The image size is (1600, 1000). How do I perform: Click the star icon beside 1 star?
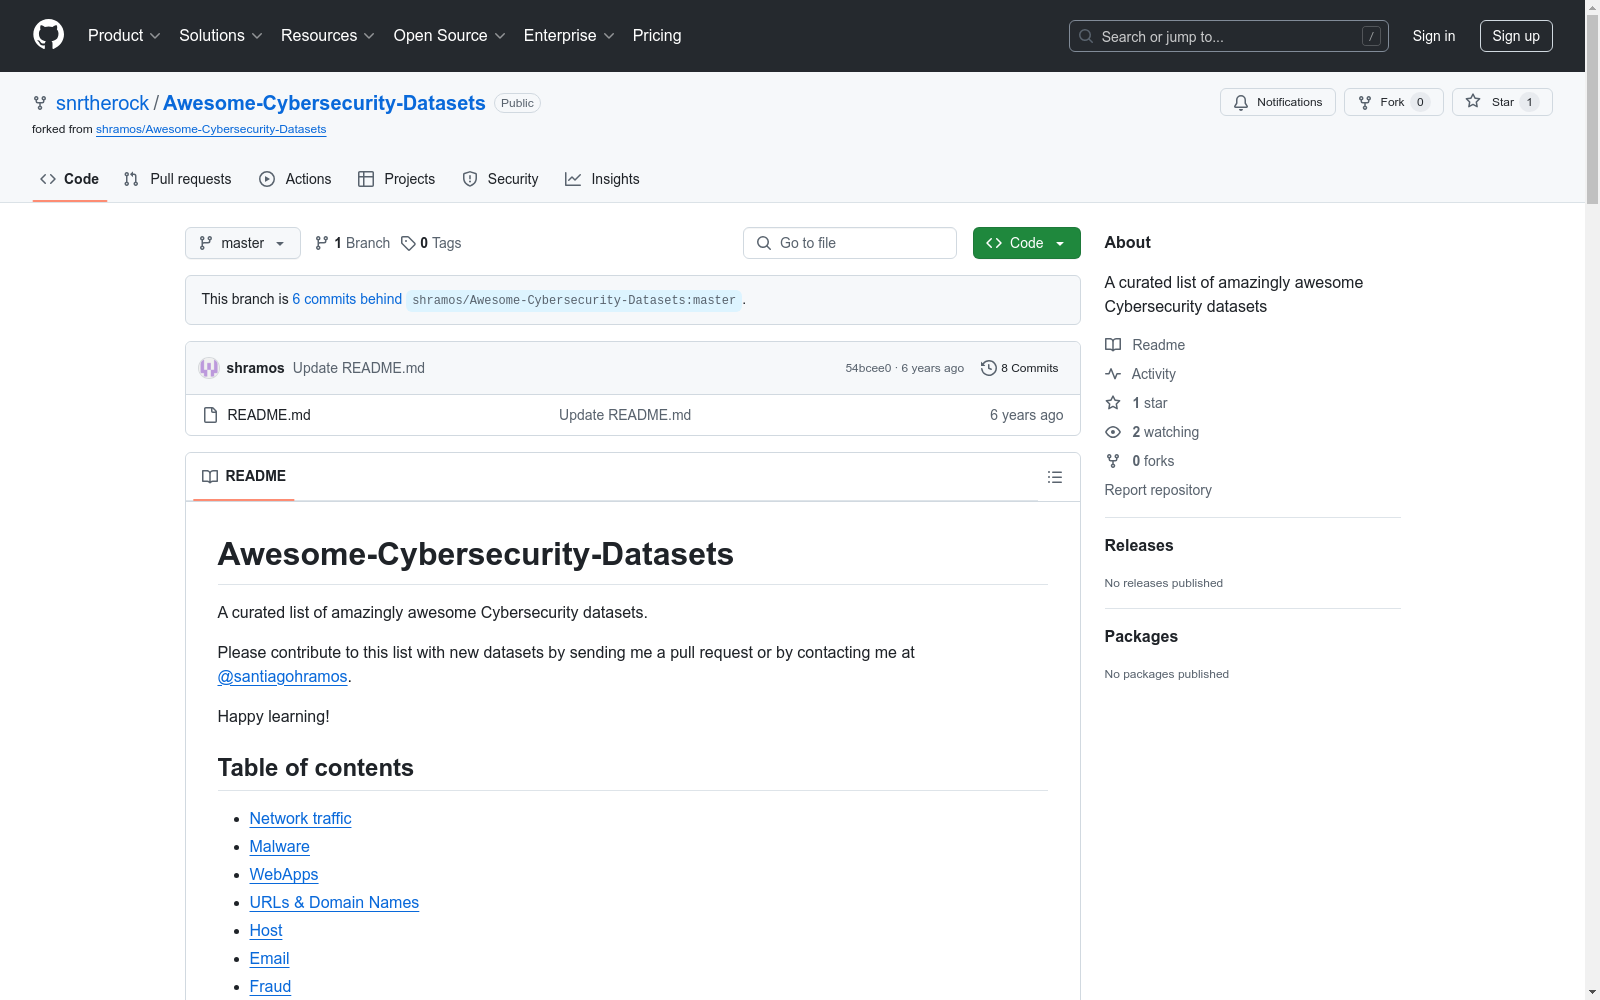(x=1113, y=403)
